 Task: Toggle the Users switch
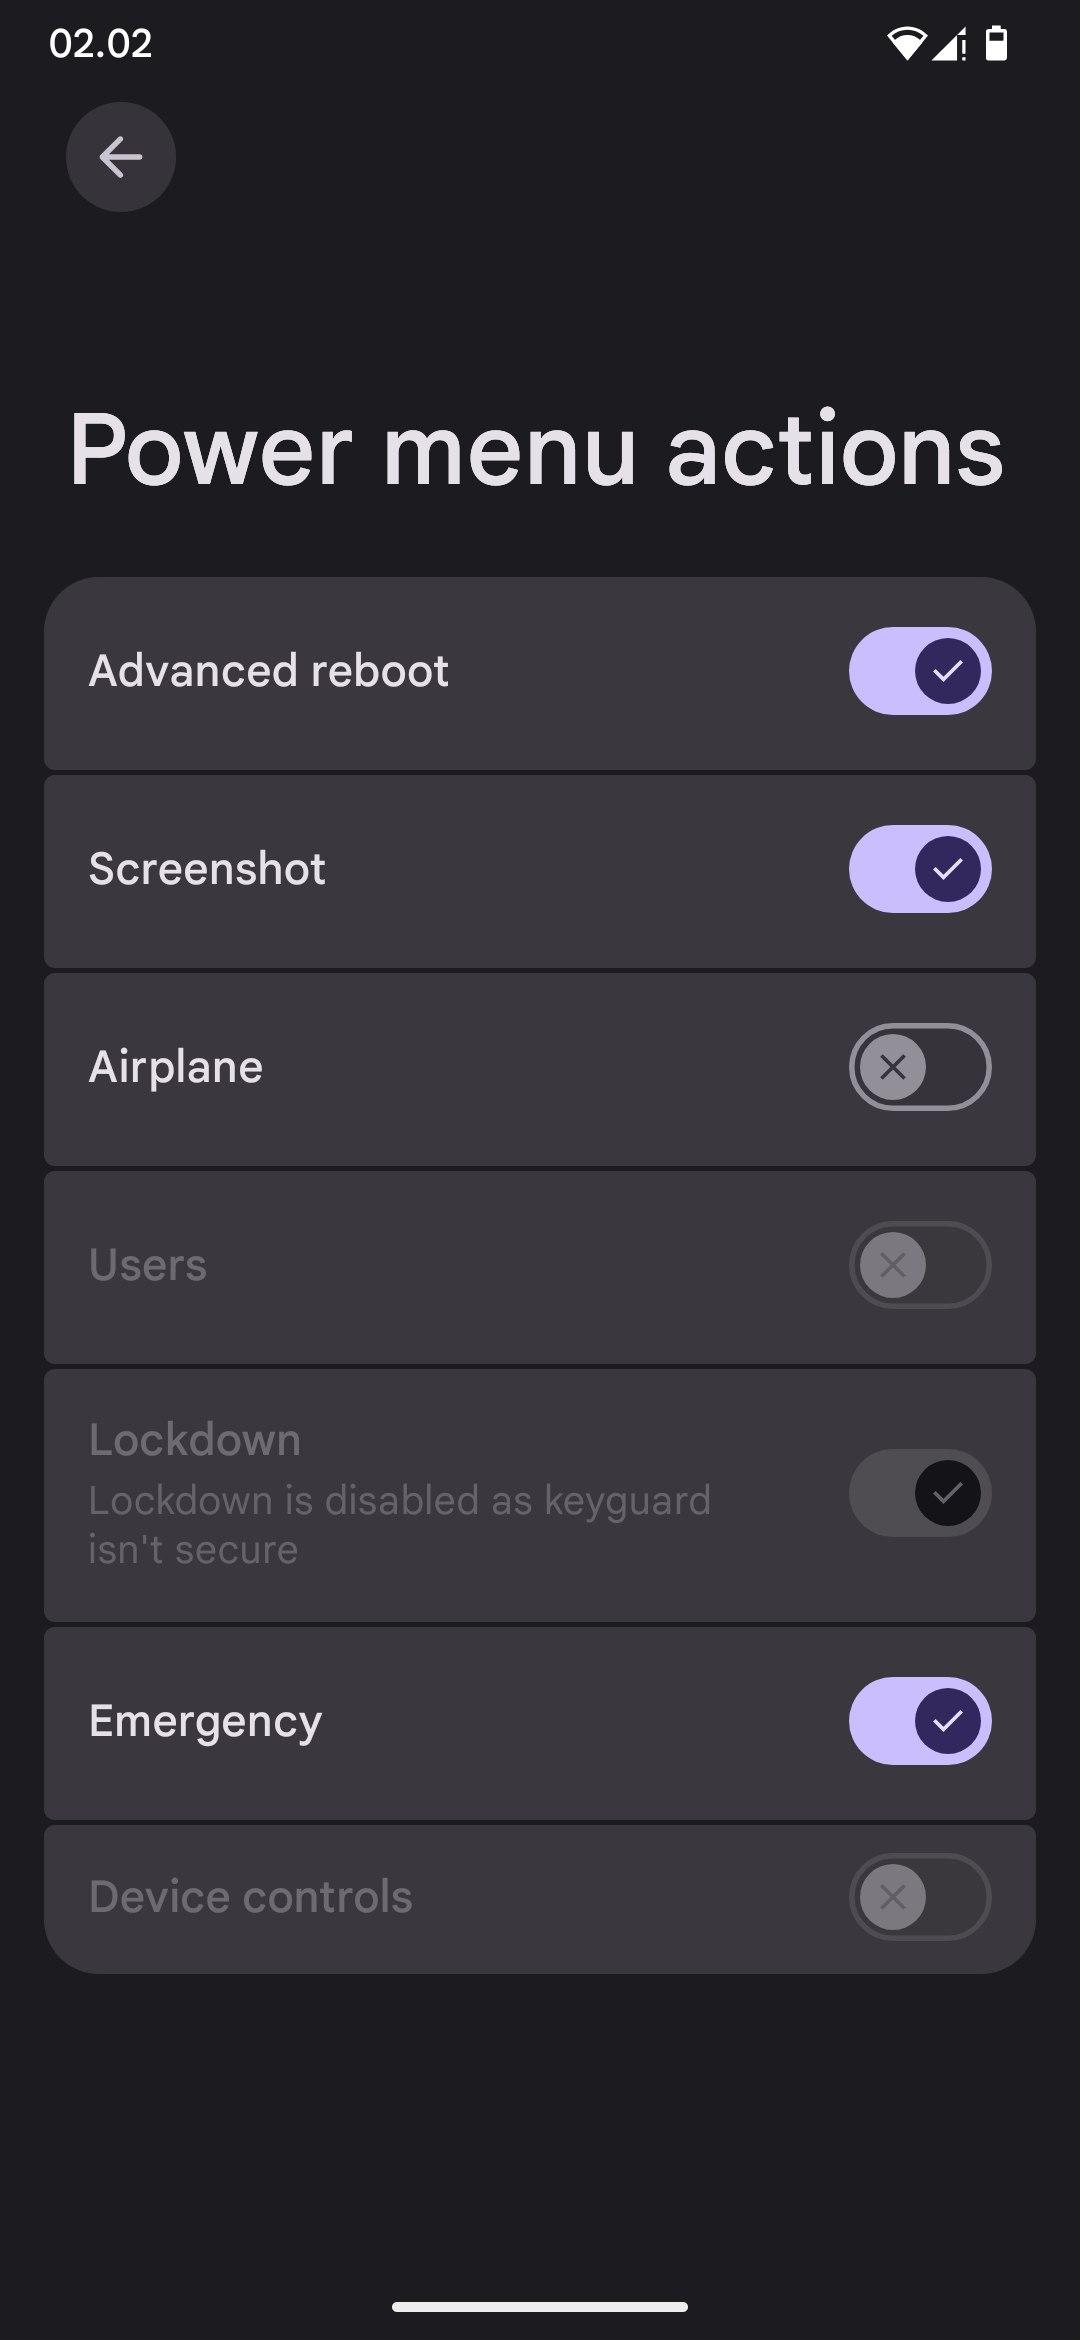(x=920, y=1265)
